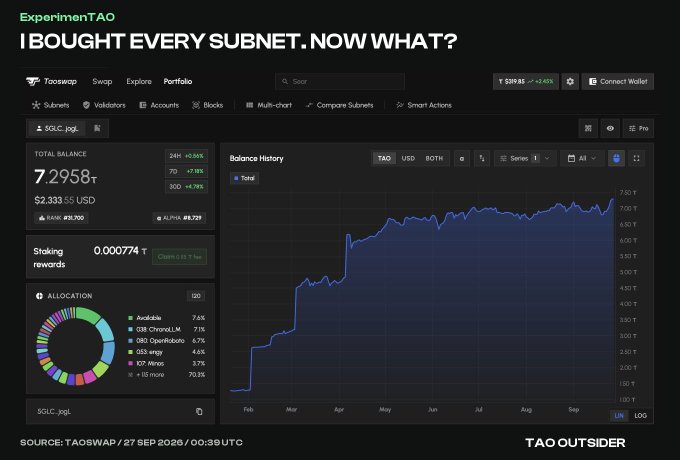Click the $2,333.55 USD value
The height and width of the screenshot is (460, 680).
(x=65, y=200)
